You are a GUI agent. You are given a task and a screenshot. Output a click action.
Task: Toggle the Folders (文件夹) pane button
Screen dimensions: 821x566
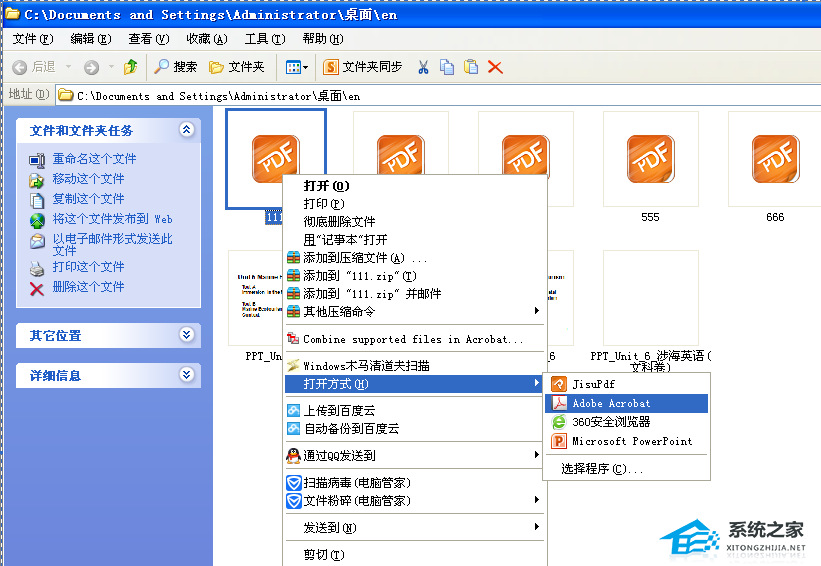[x=236, y=67]
